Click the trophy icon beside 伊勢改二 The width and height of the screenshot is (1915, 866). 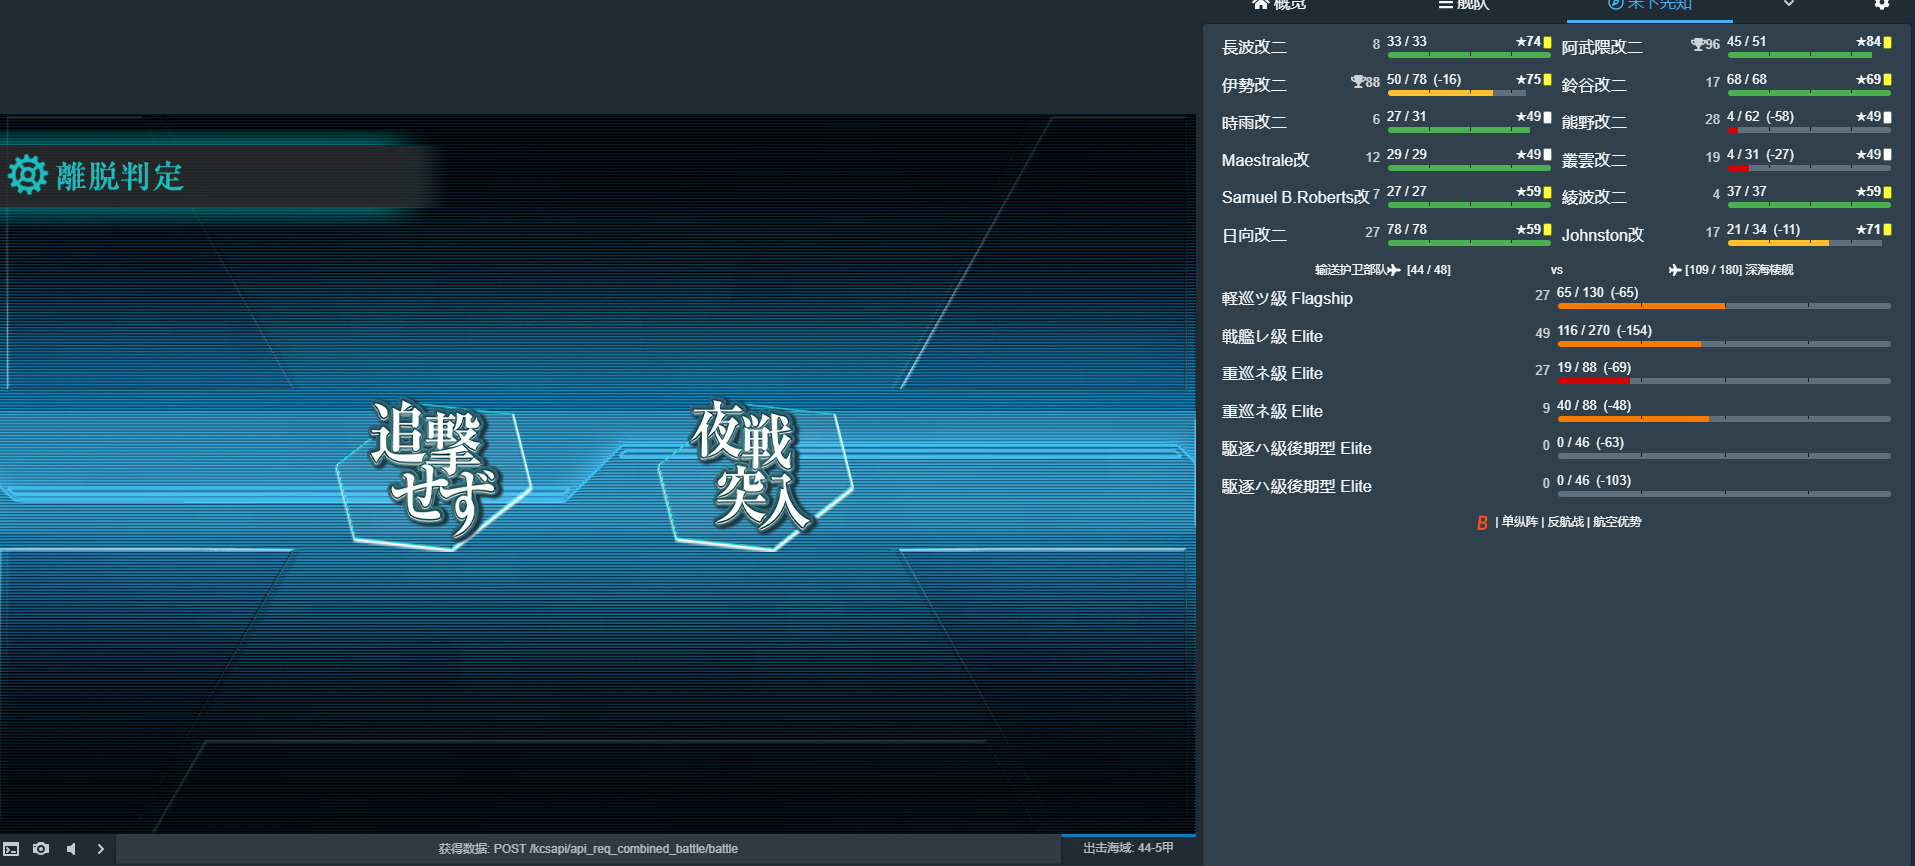[x=1358, y=82]
